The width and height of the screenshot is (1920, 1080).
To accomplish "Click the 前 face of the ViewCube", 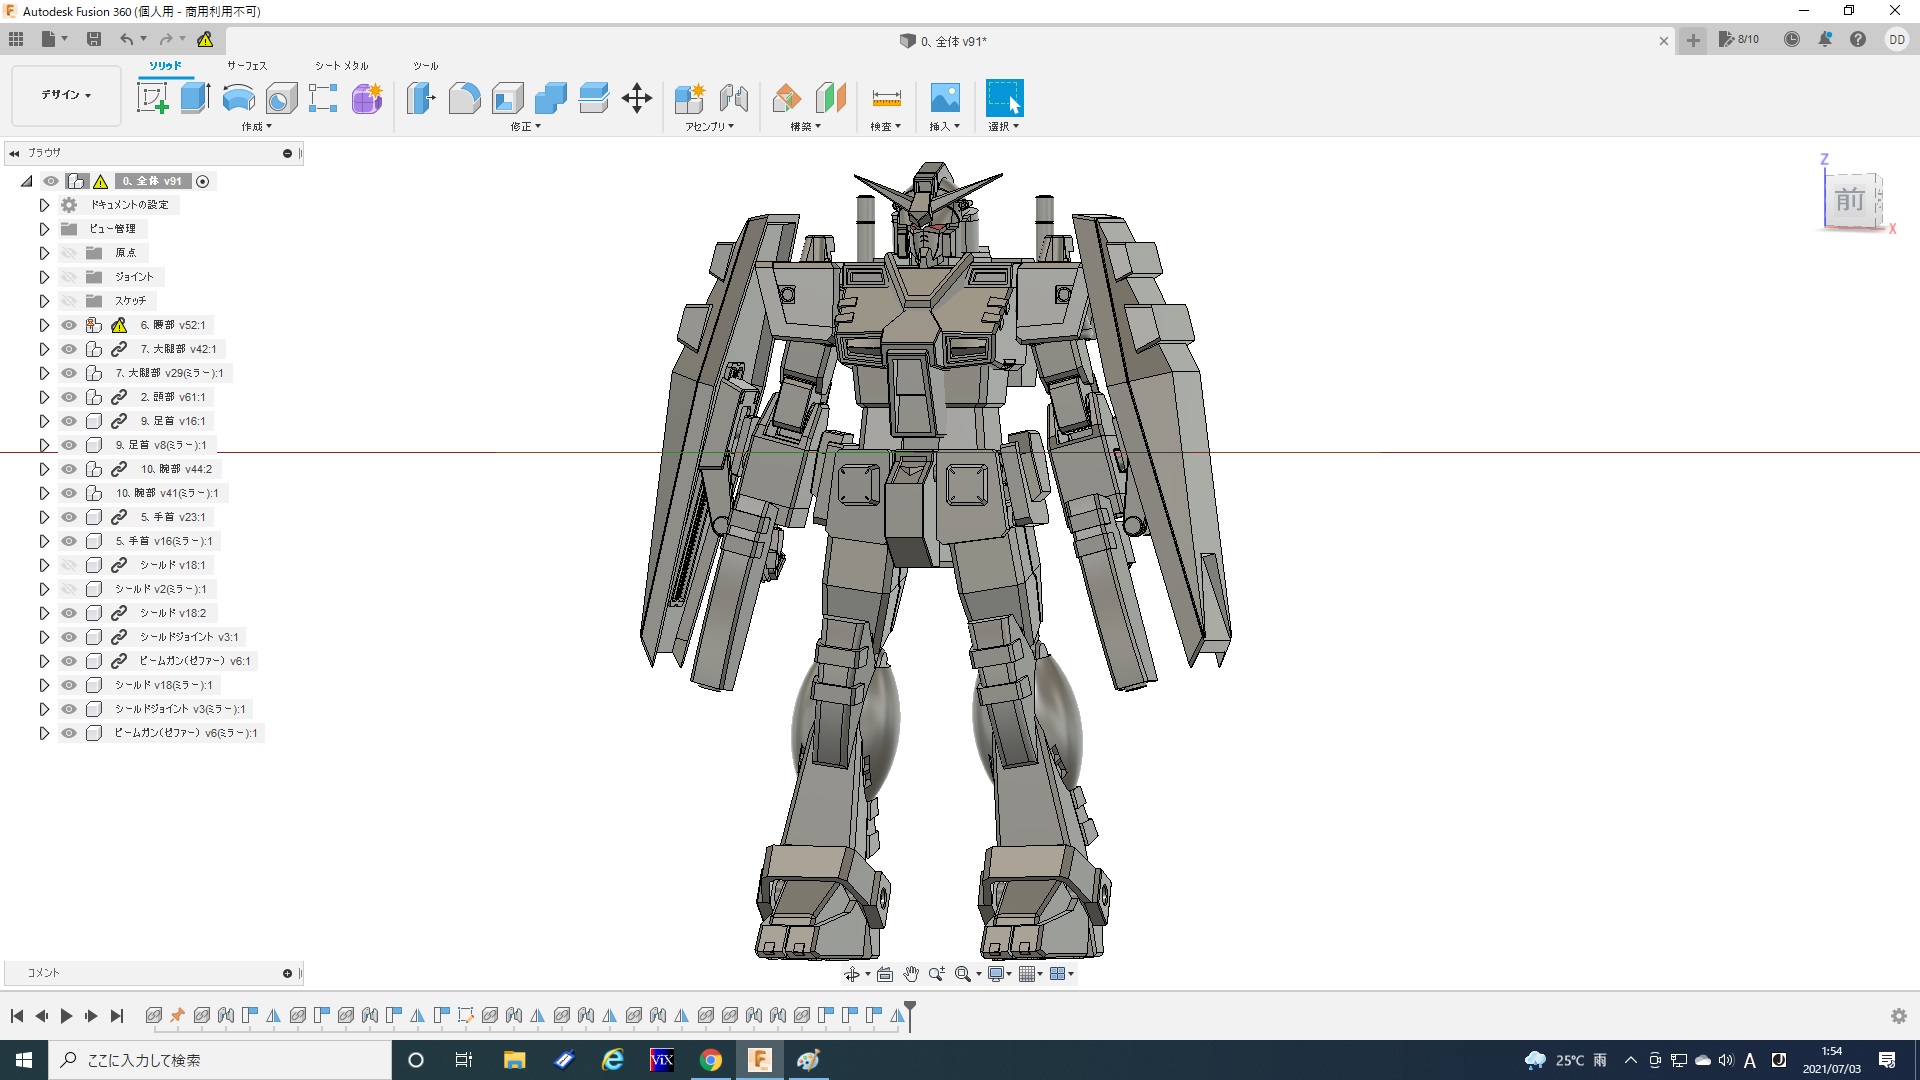I will (1849, 200).
